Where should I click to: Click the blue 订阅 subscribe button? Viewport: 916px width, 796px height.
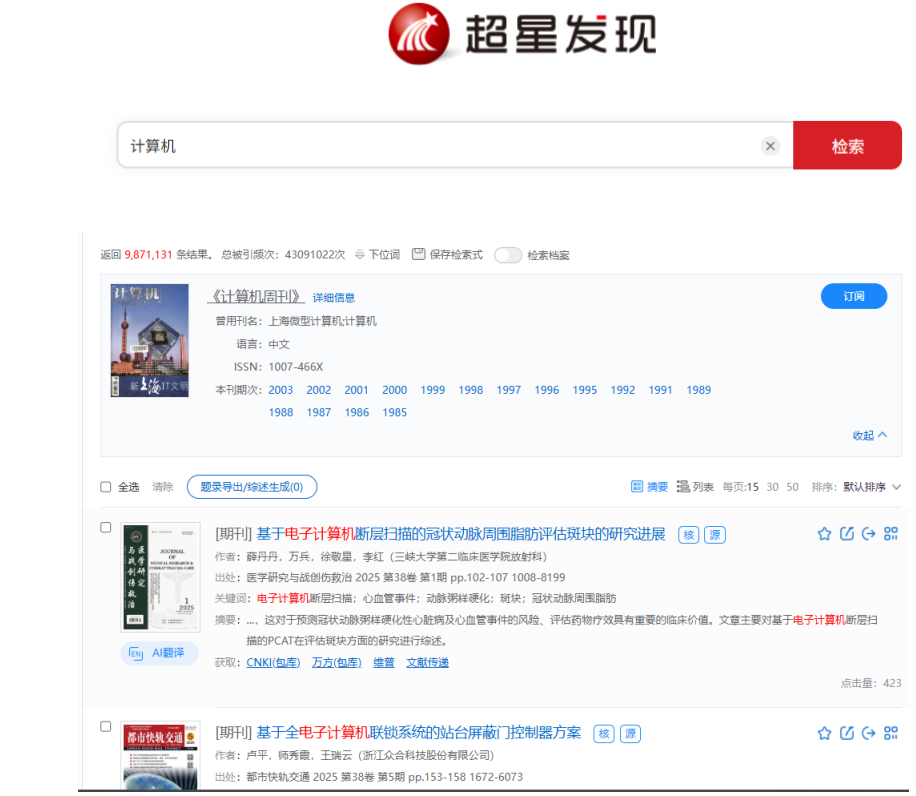(x=853, y=296)
